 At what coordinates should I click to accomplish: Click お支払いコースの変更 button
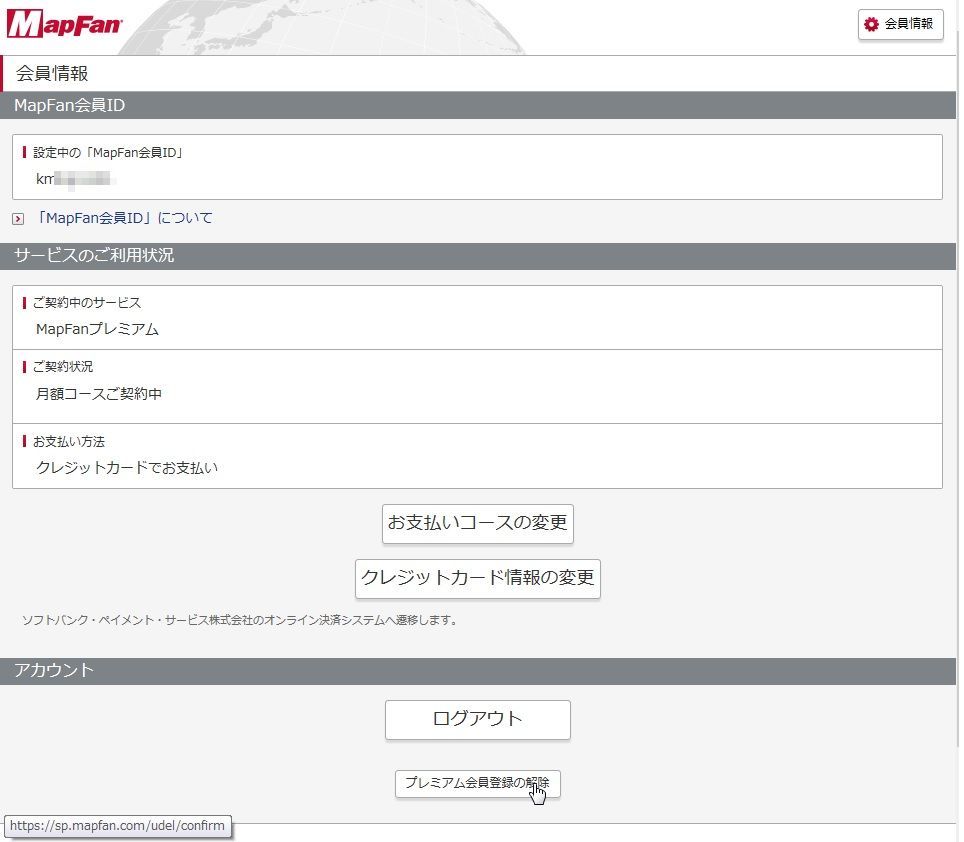pyautogui.click(x=478, y=523)
